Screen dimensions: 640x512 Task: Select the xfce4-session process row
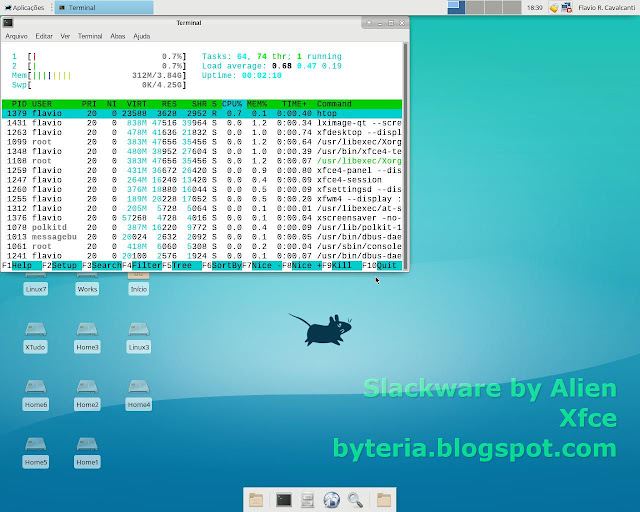click(x=202, y=180)
